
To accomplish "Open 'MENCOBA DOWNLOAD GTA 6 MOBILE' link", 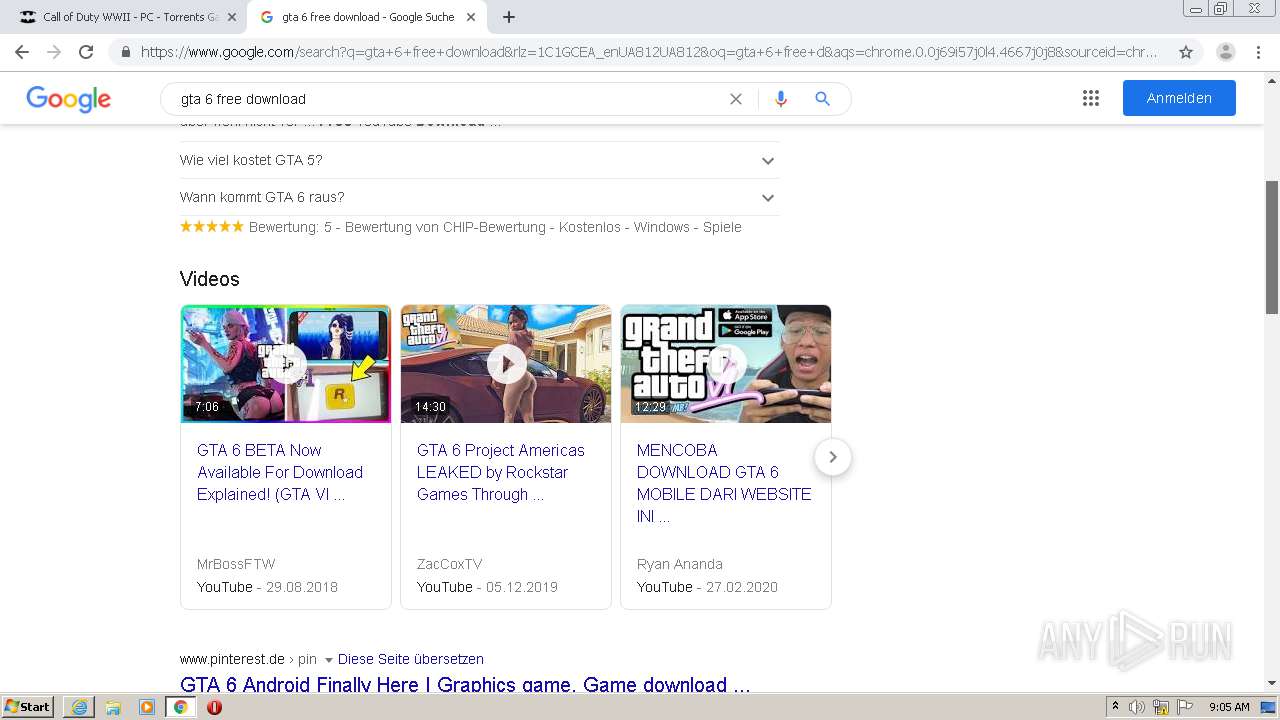I will 724,483.
